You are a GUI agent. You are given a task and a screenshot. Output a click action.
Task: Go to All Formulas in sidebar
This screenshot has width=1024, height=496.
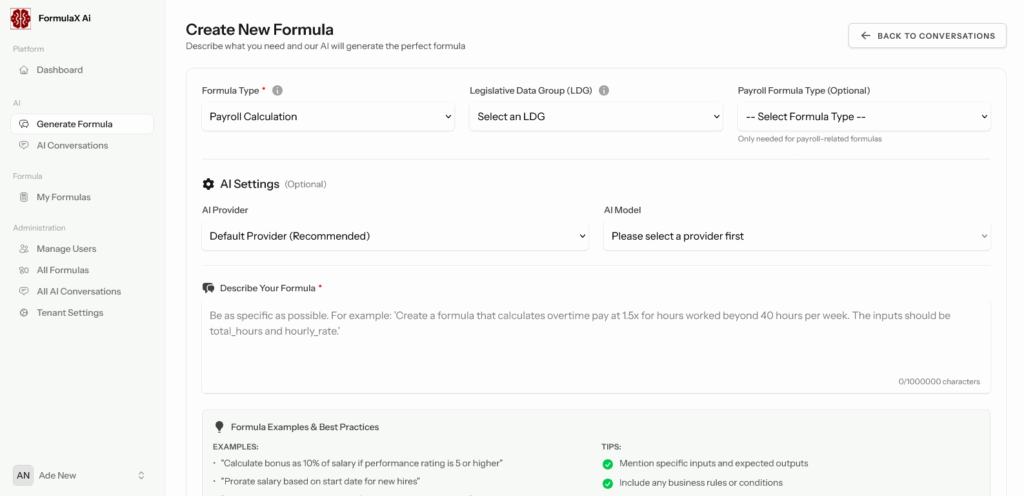[x=62, y=270]
